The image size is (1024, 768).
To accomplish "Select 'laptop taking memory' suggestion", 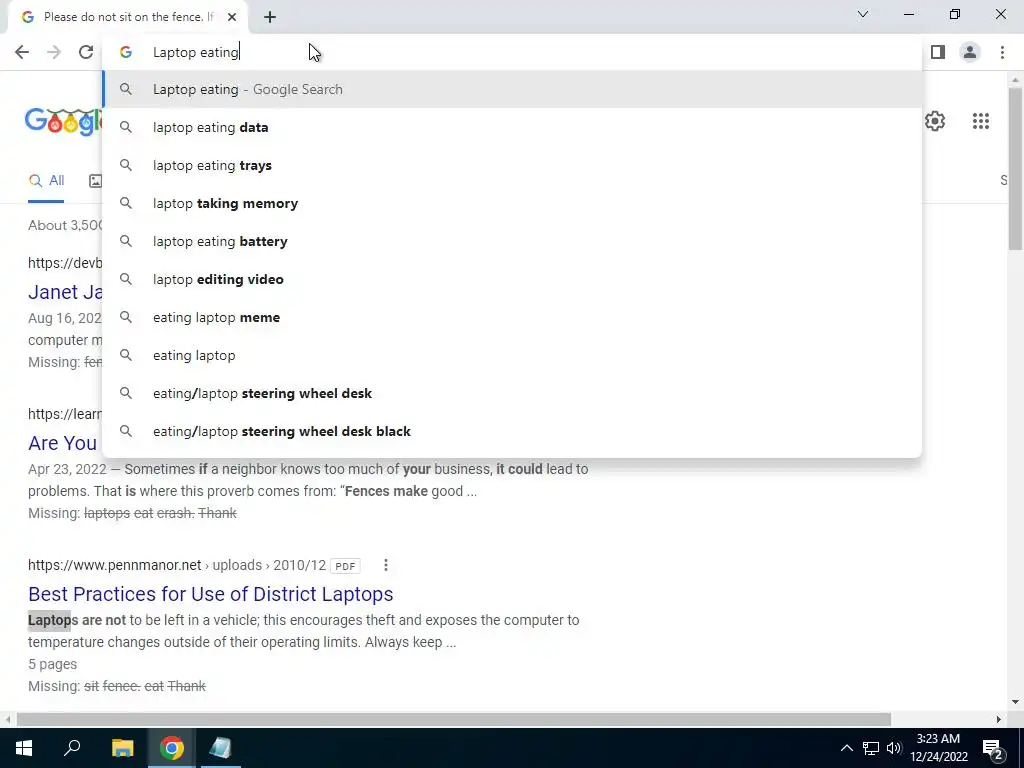I will click(x=512, y=203).
